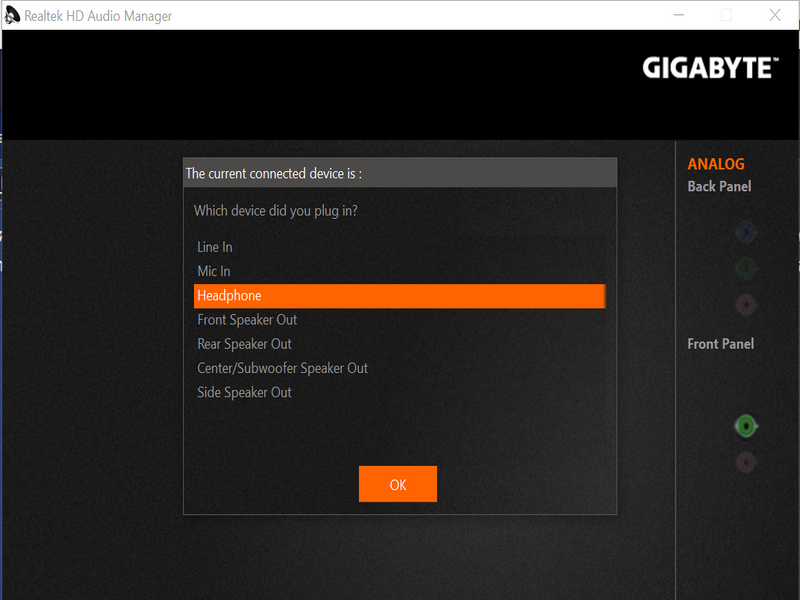Image resolution: width=800 pixels, height=600 pixels.
Task: Select Mic In from device list
Action: pos(399,271)
